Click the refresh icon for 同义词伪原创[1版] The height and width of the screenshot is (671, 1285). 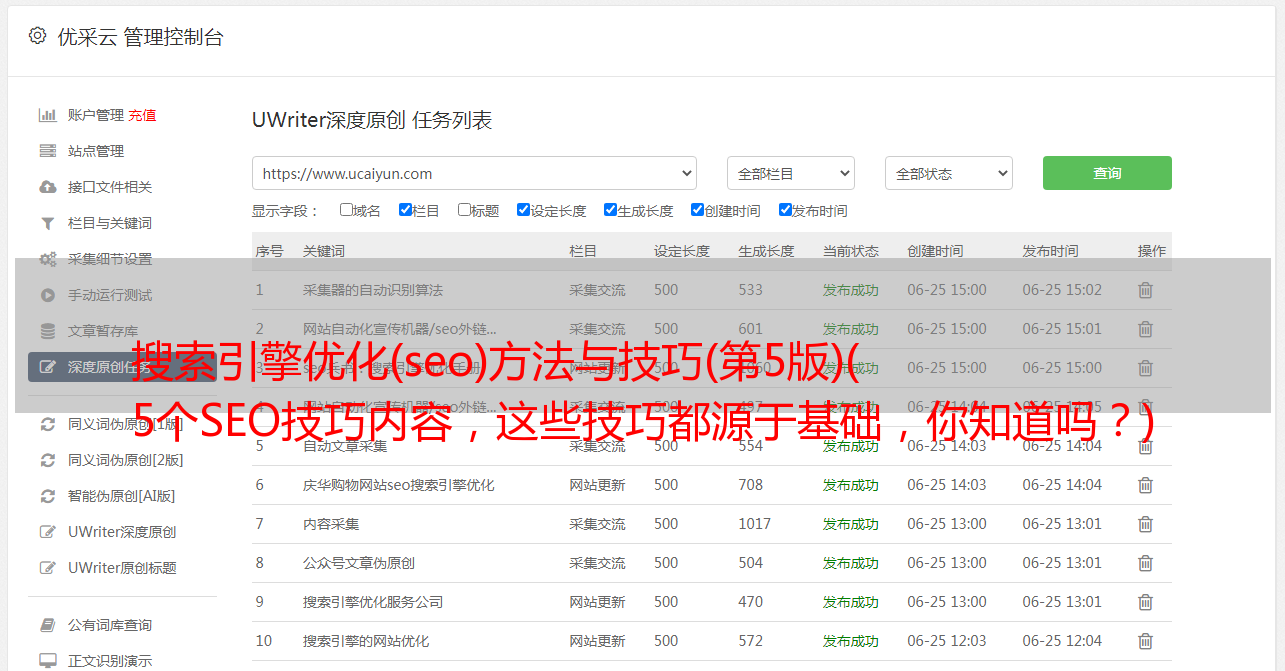click(x=47, y=424)
